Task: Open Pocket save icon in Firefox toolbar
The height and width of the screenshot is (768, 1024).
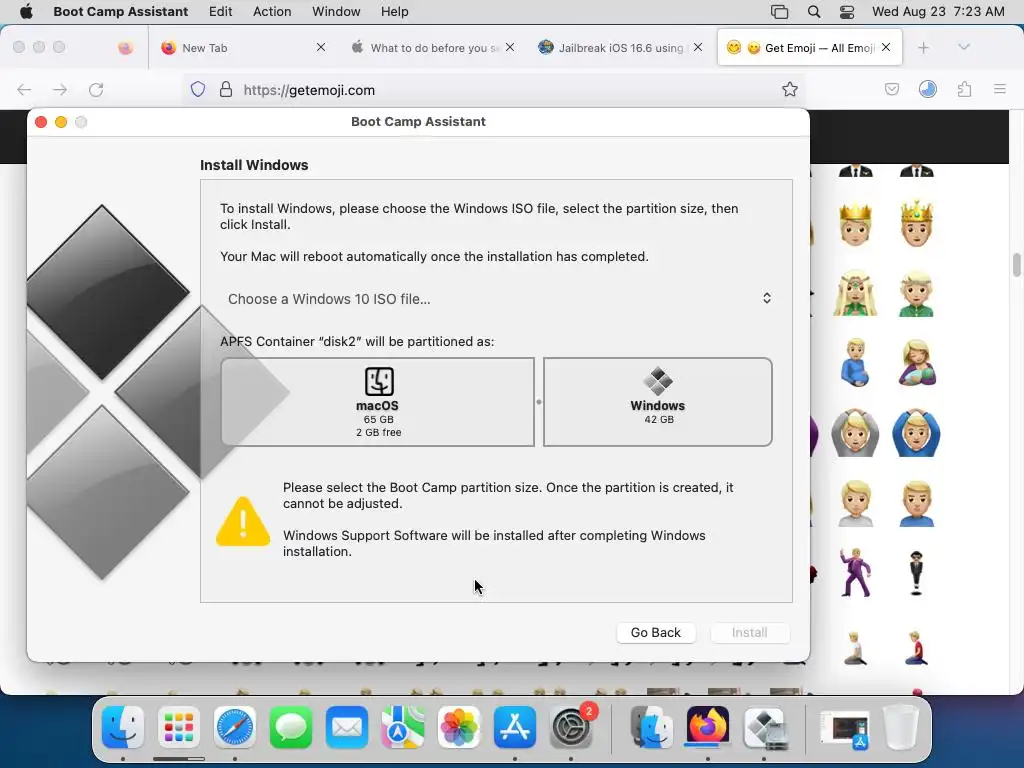Action: pos(892,89)
